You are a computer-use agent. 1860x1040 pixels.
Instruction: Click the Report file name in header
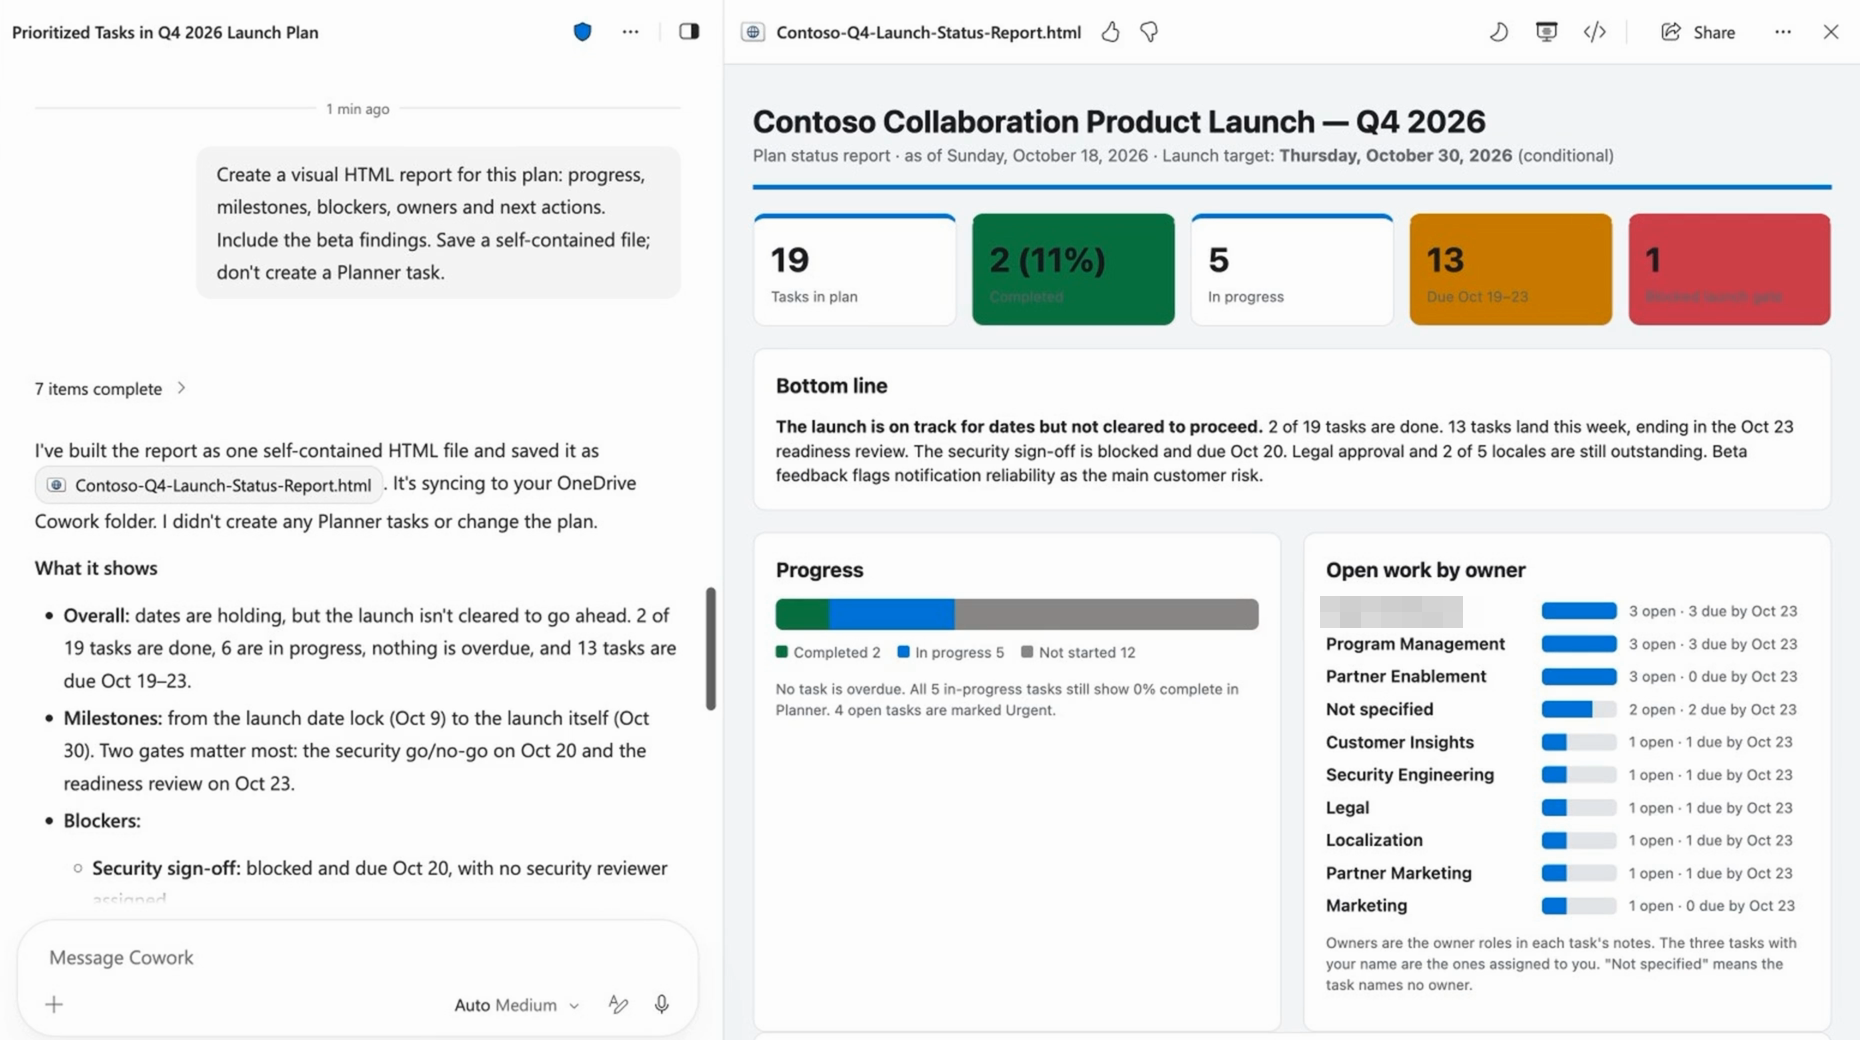point(928,32)
